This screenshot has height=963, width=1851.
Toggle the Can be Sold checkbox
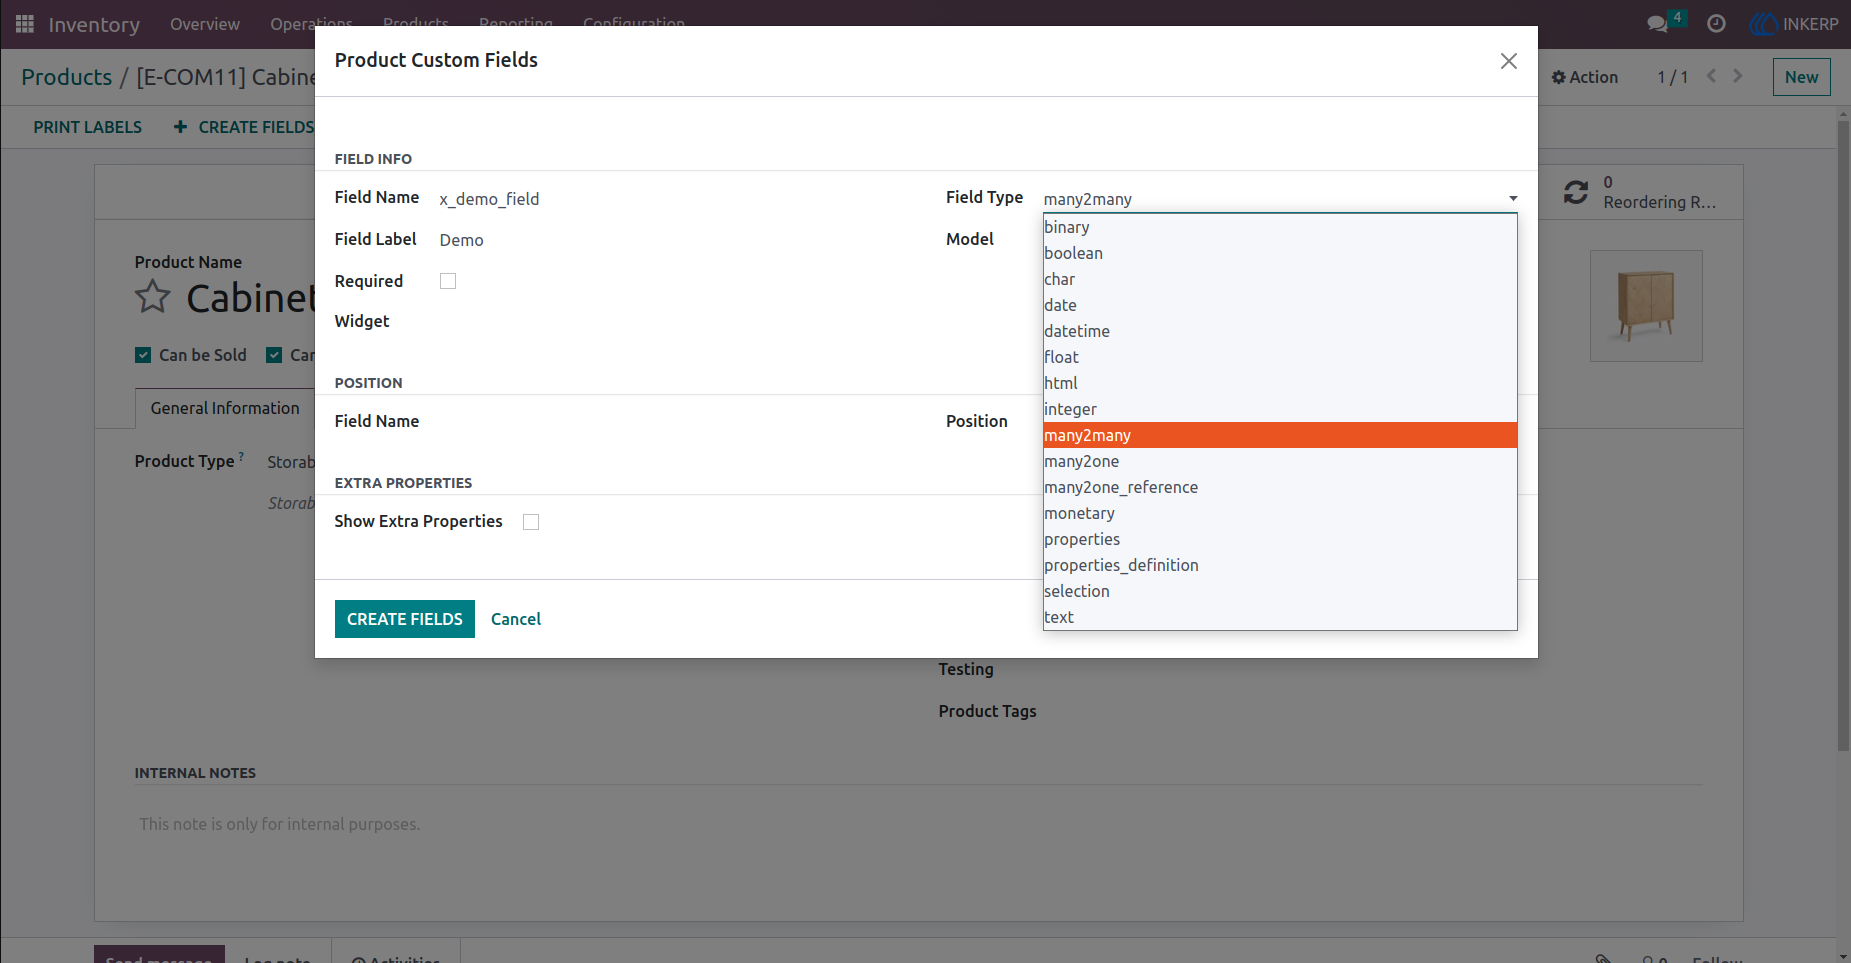click(x=143, y=355)
